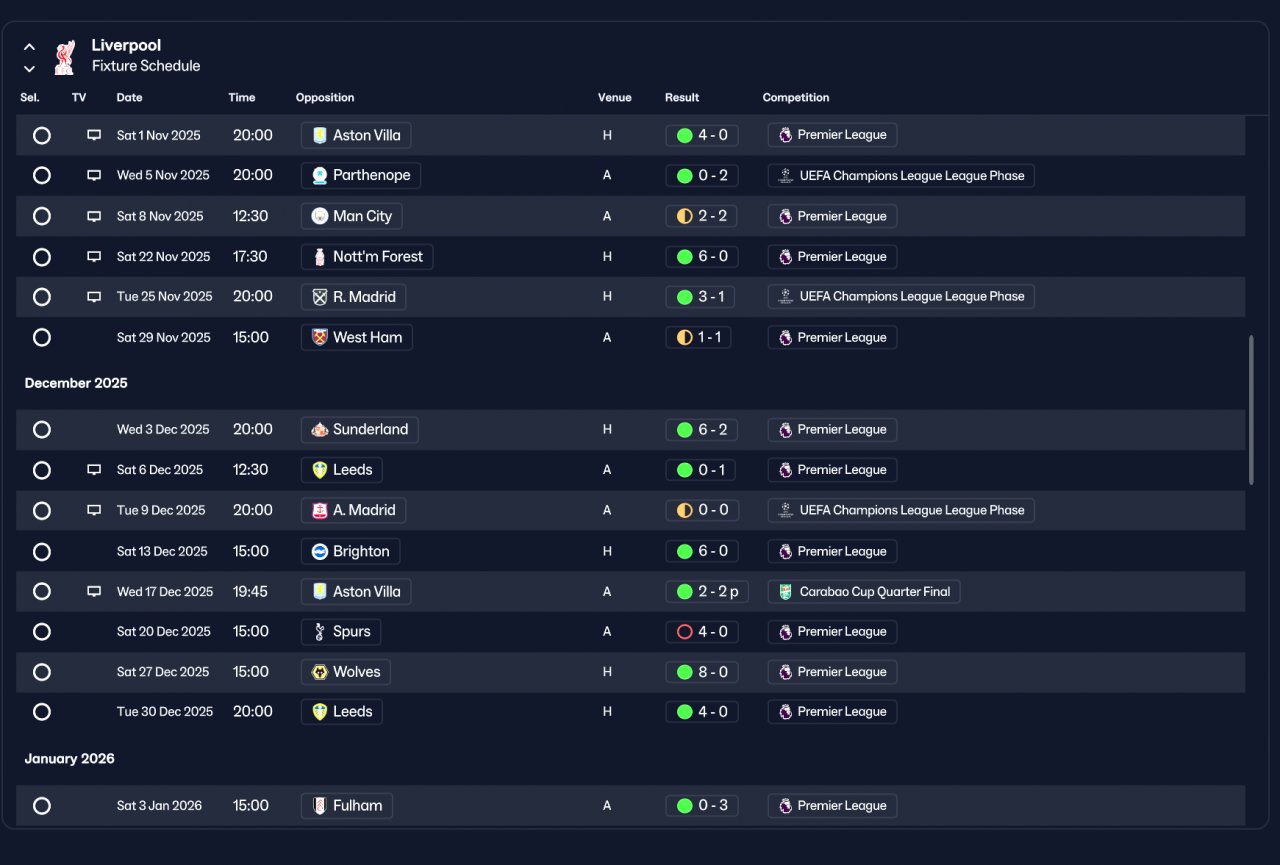Viewport: 1280px width, 865px height.
Task: Select the Fulham fixture radio button
Action: tap(42, 806)
